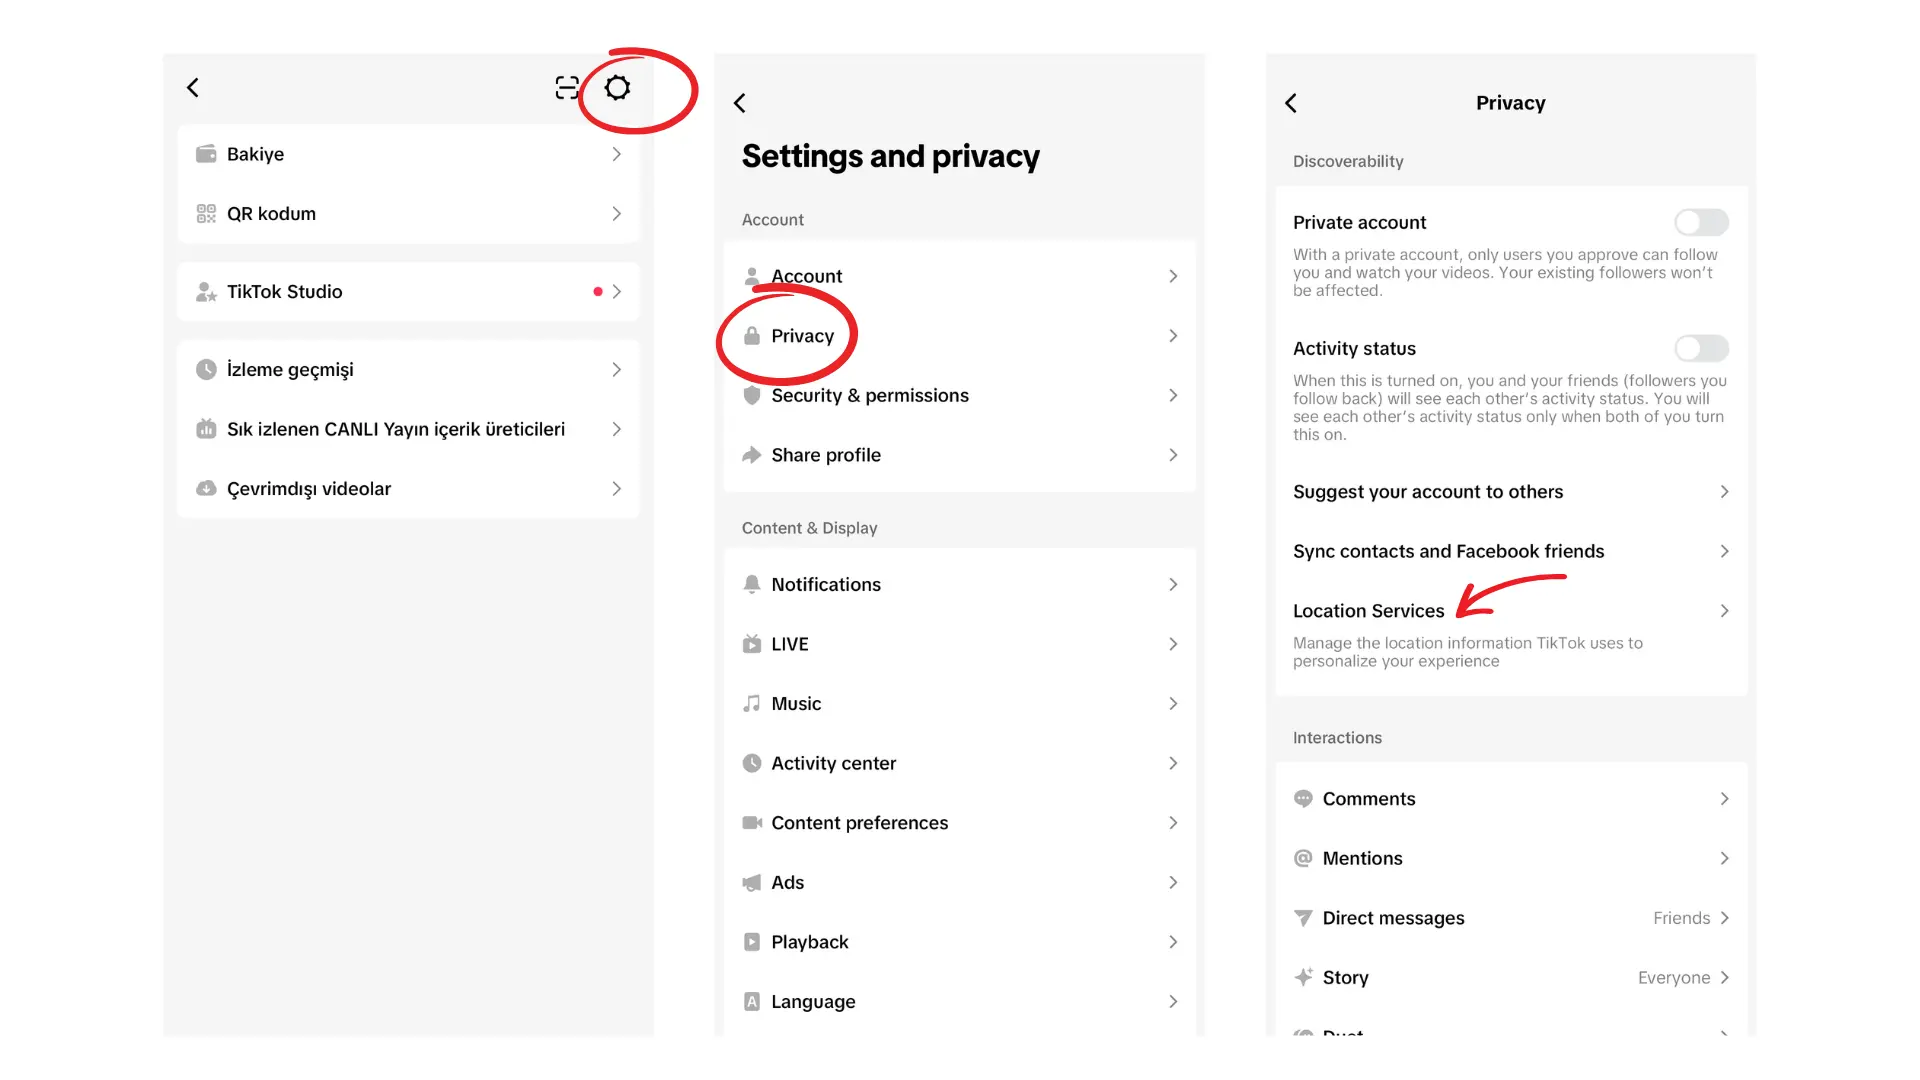Click the Private account lock icon
The width and height of the screenshot is (1920, 1080).
(x=750, y=335)
